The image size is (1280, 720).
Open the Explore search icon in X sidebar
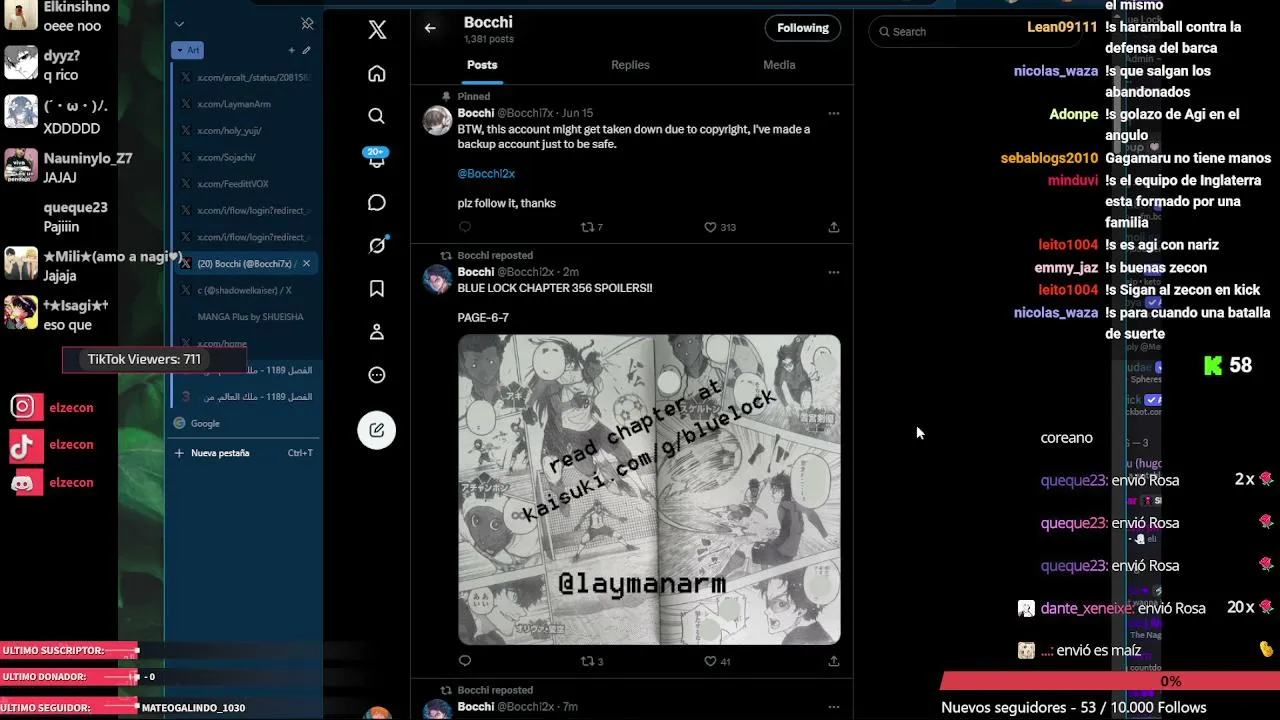(377, 116)
